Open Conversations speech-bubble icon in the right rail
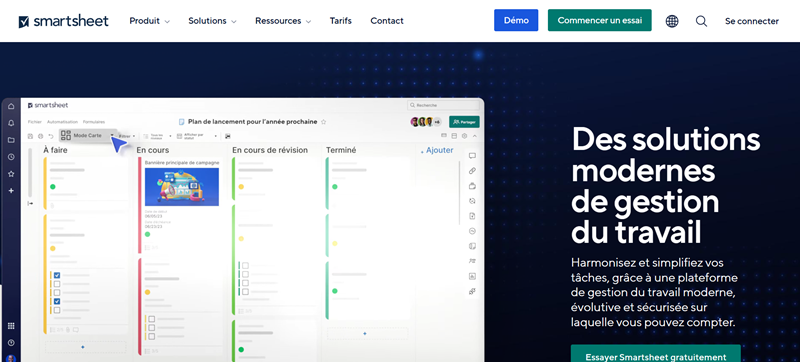This screenshot has width=800, height=362. coord(472,156)
